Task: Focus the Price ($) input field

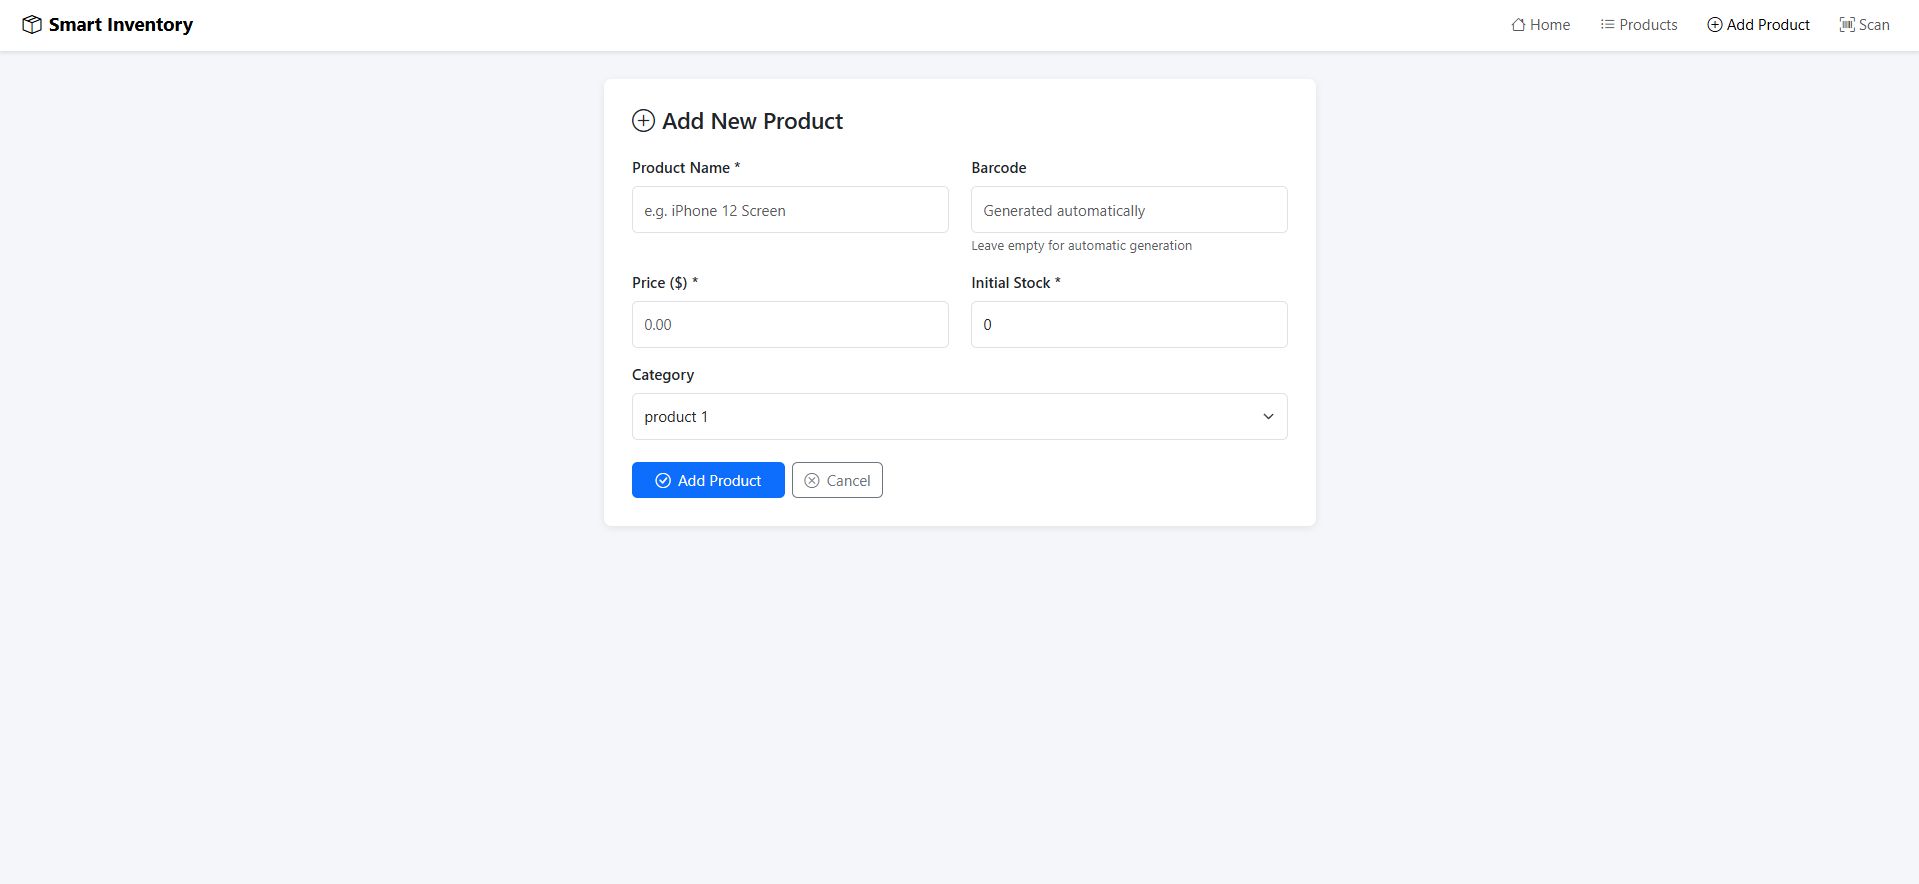Action: (790, 325)
